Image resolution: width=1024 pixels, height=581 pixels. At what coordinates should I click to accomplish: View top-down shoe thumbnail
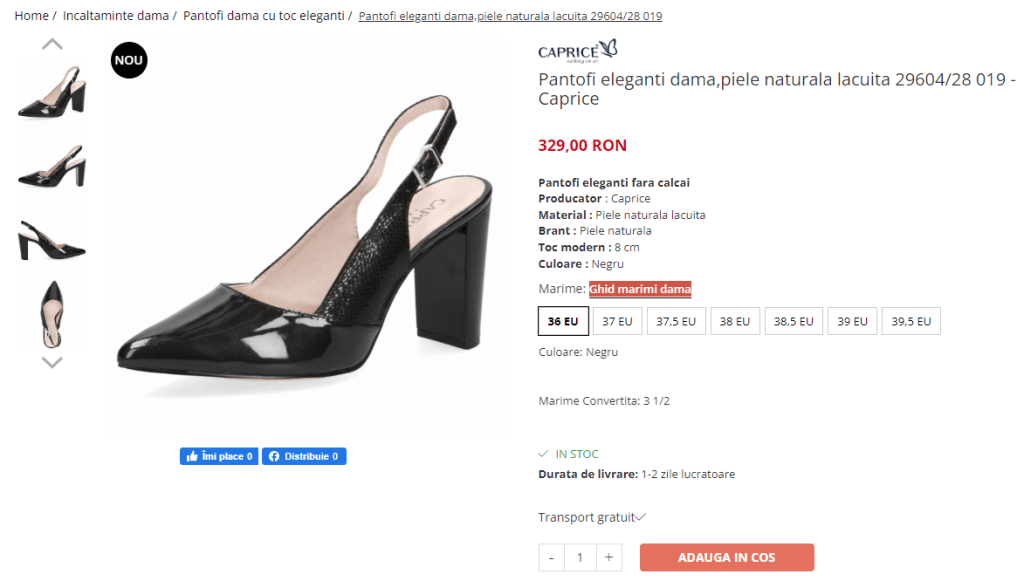[52, 314]
